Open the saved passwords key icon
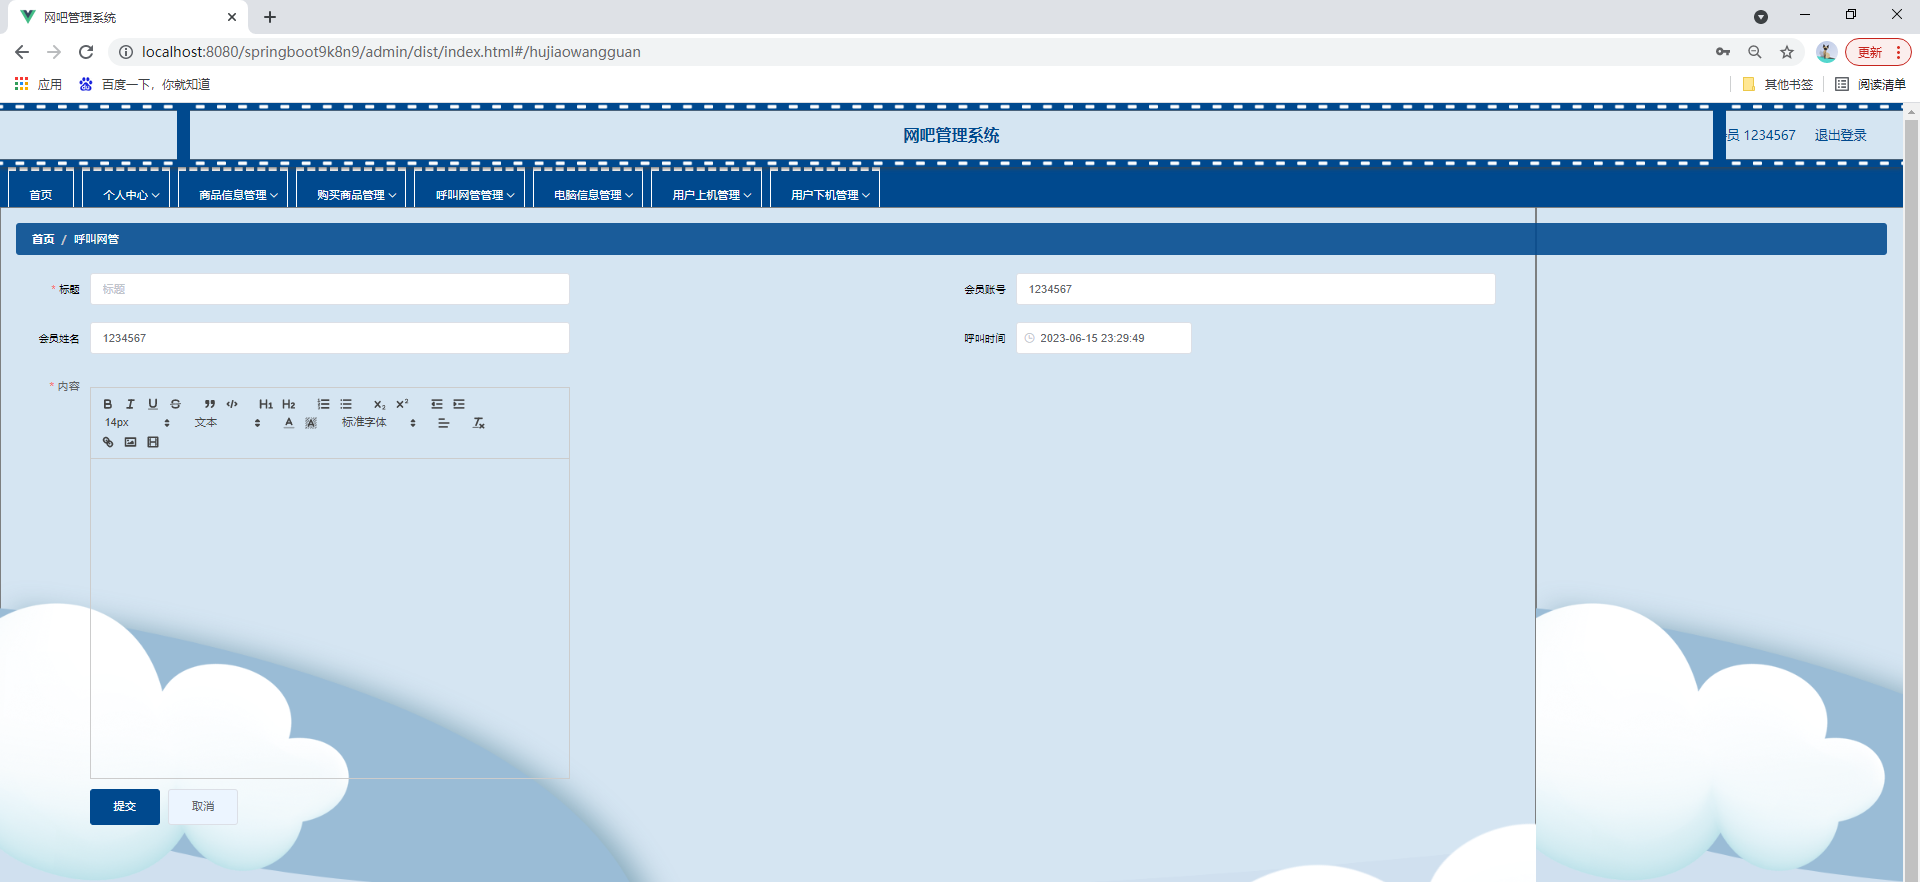This screenshot has width=1920, height=882. click(x=1723, y=52)
